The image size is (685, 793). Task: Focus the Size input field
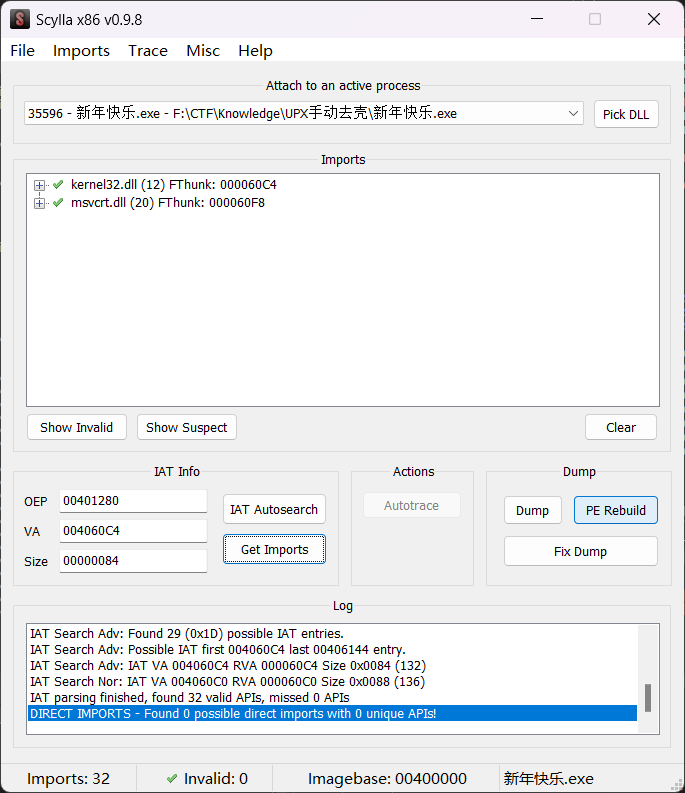tap(133, 561)
